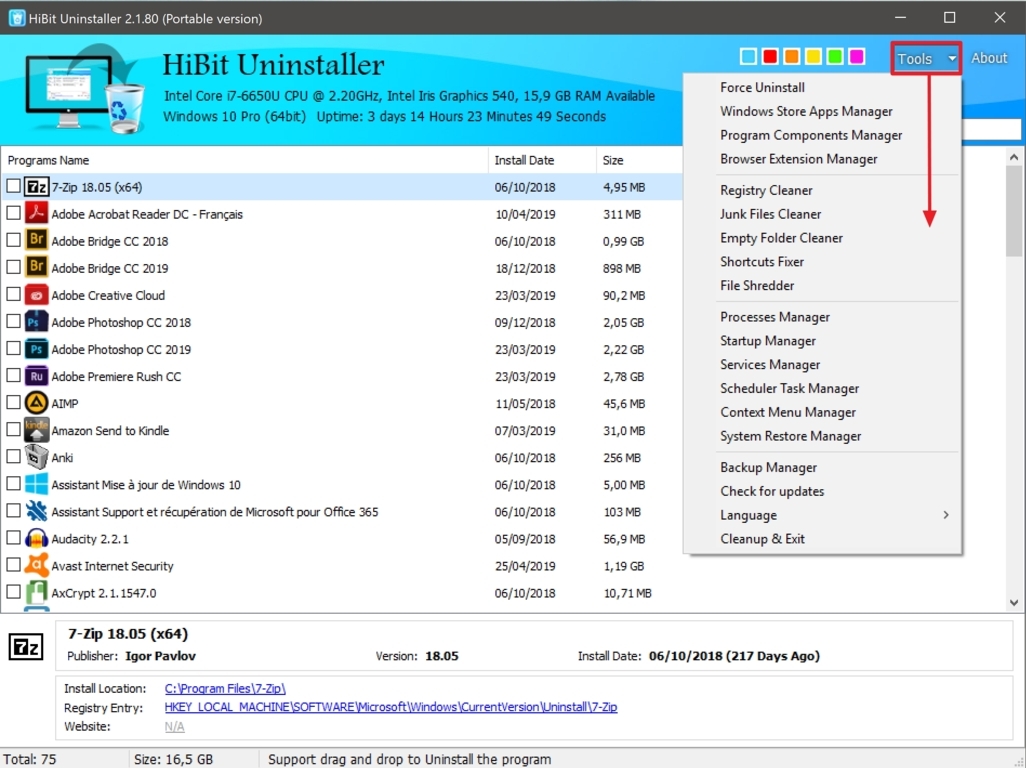Expand the Language submenu arrow
This screenshot has width=1026, height=768.
946,515
